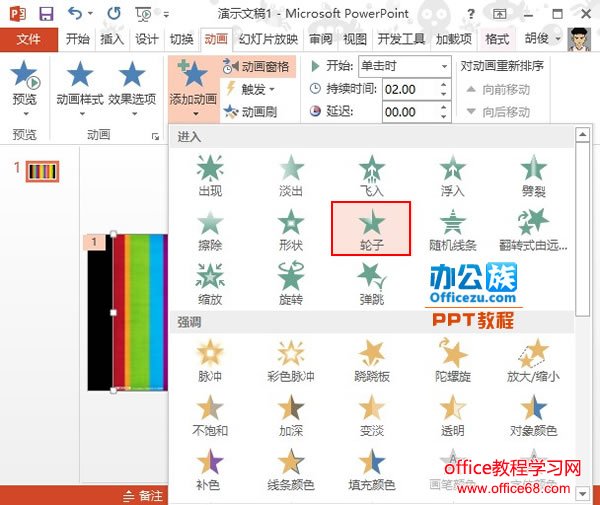The image size is (600, 505).
Task: Apply the 变淡 lighten effect
Action: (372, 415)
